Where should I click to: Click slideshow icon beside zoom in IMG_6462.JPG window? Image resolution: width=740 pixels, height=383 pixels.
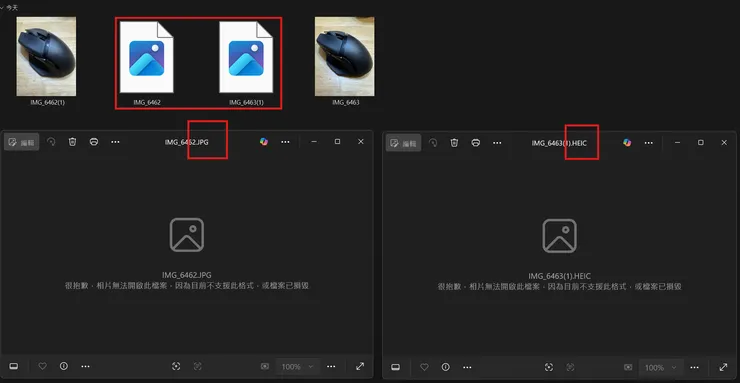[x=265, y=366]
